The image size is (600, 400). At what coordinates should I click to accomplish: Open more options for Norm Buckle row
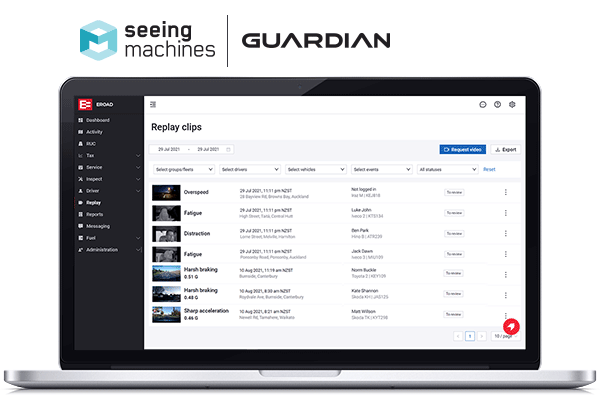click(x=505, y=274)
